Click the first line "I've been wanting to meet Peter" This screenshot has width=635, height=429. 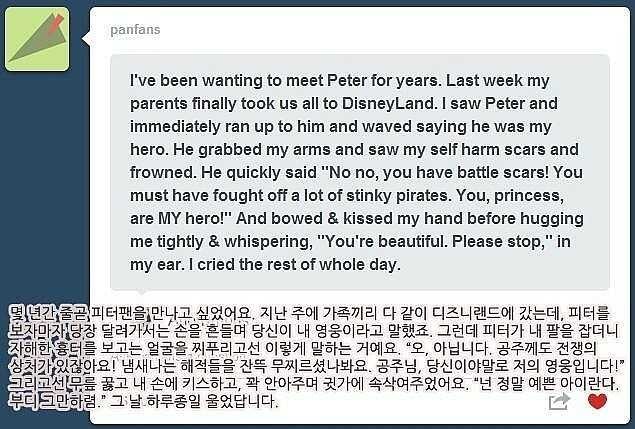pyautogui.click(x=250, y=79)
